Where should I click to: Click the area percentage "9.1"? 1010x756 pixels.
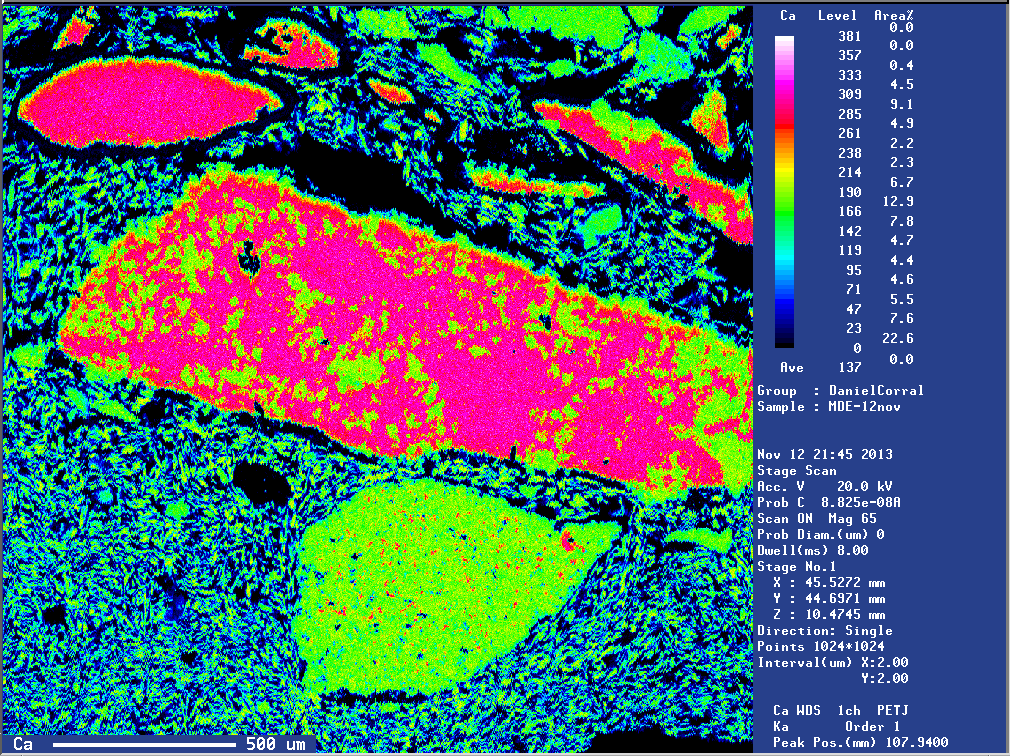click(901, 104)
